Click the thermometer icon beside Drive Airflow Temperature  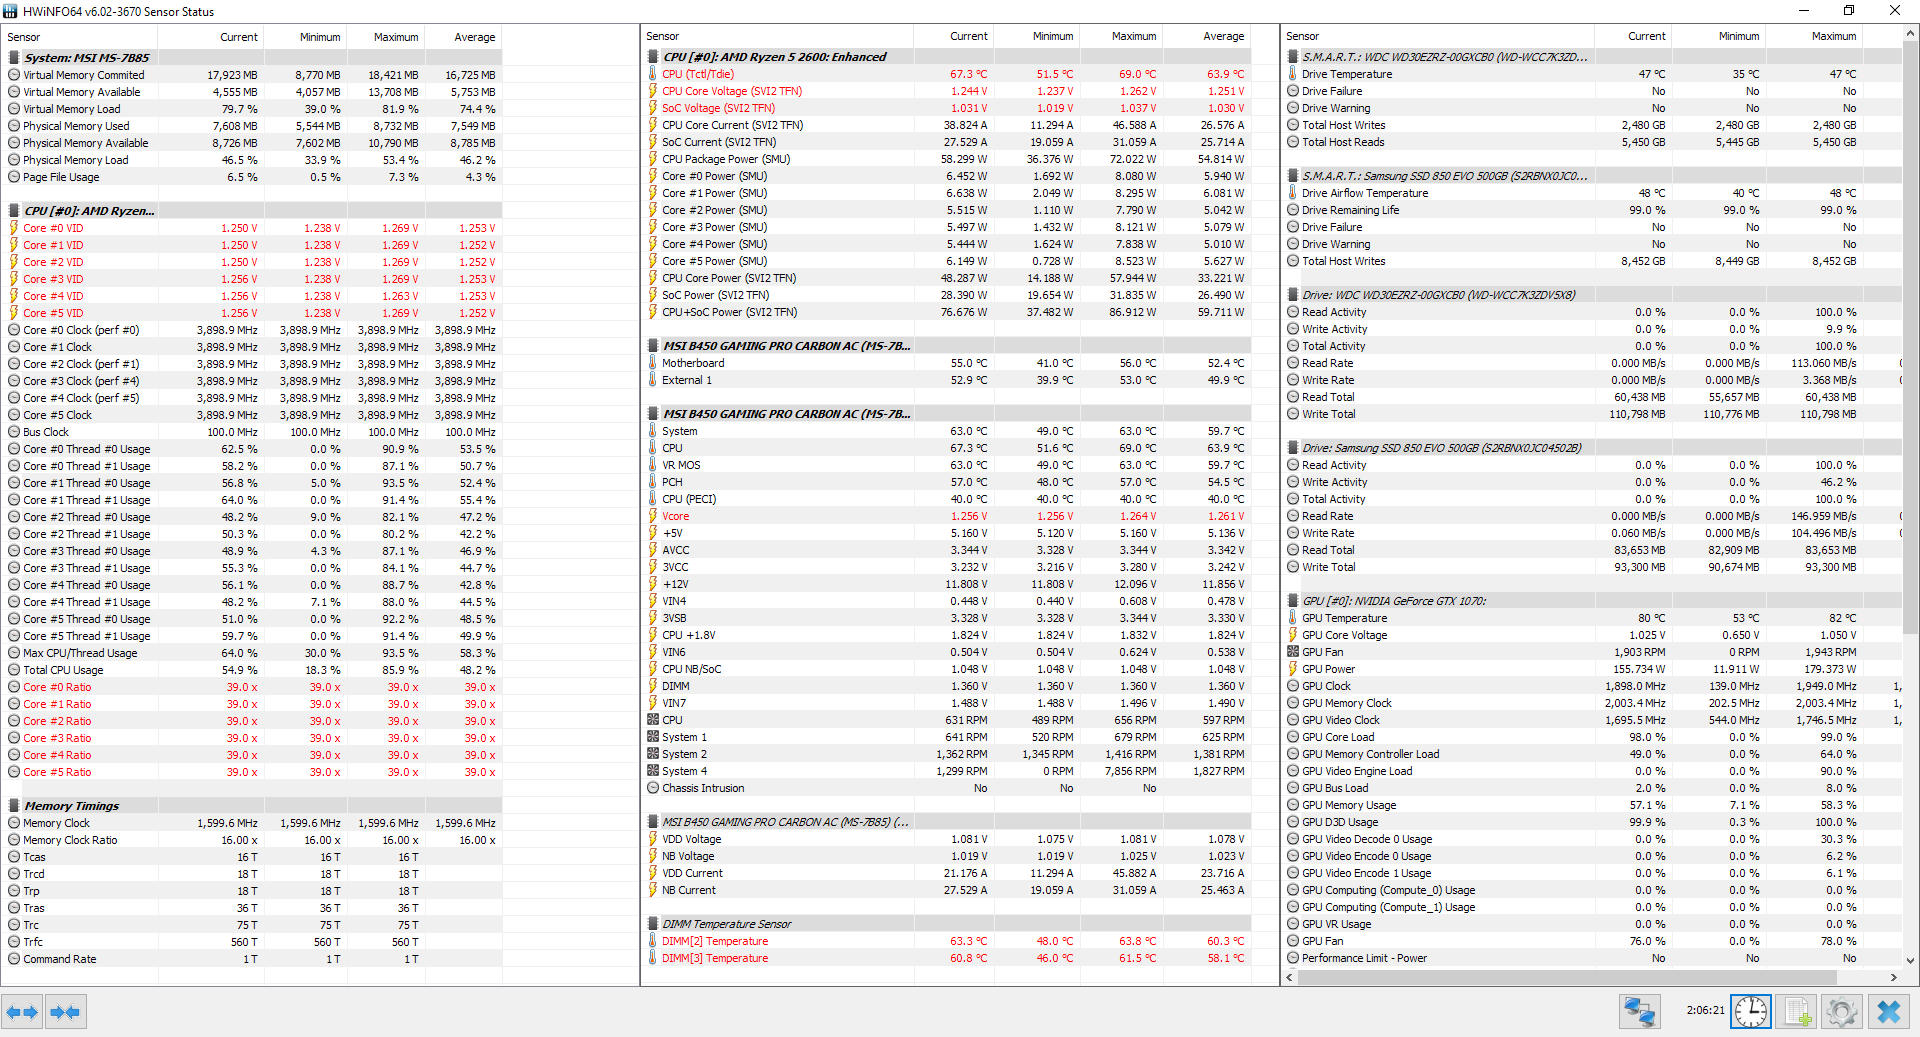pyautogui.click(x=1293, y=193)
